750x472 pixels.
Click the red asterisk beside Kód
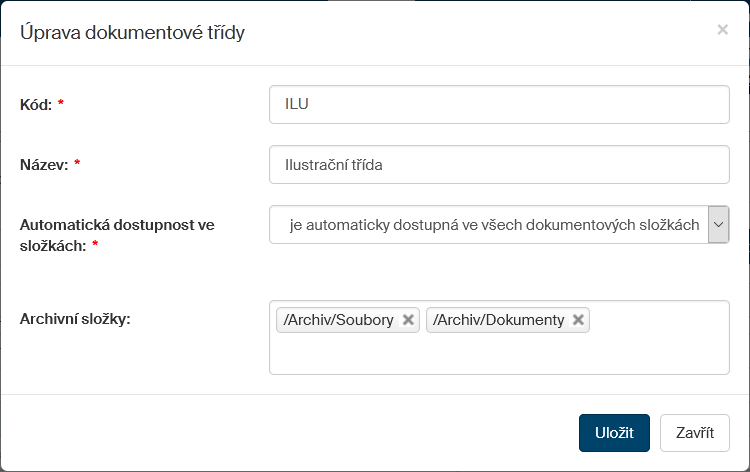(x=61, y=104)
